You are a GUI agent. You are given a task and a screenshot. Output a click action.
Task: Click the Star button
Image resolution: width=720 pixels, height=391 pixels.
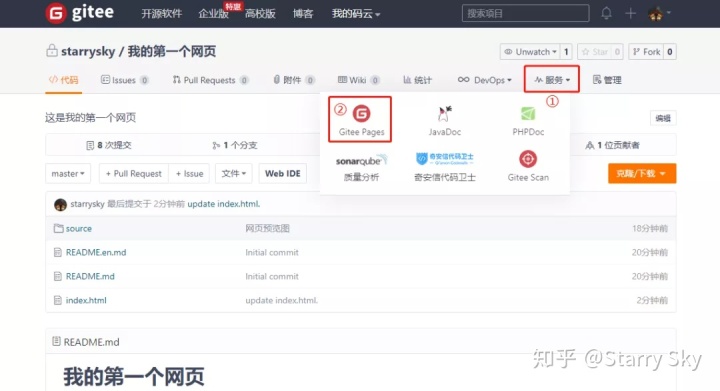pos(595,52)
